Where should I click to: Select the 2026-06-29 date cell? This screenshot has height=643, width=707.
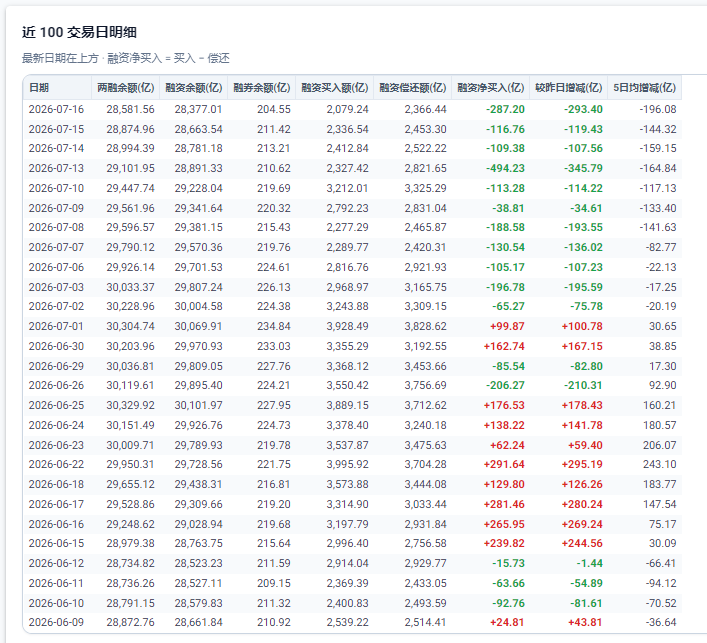[56, 366]
